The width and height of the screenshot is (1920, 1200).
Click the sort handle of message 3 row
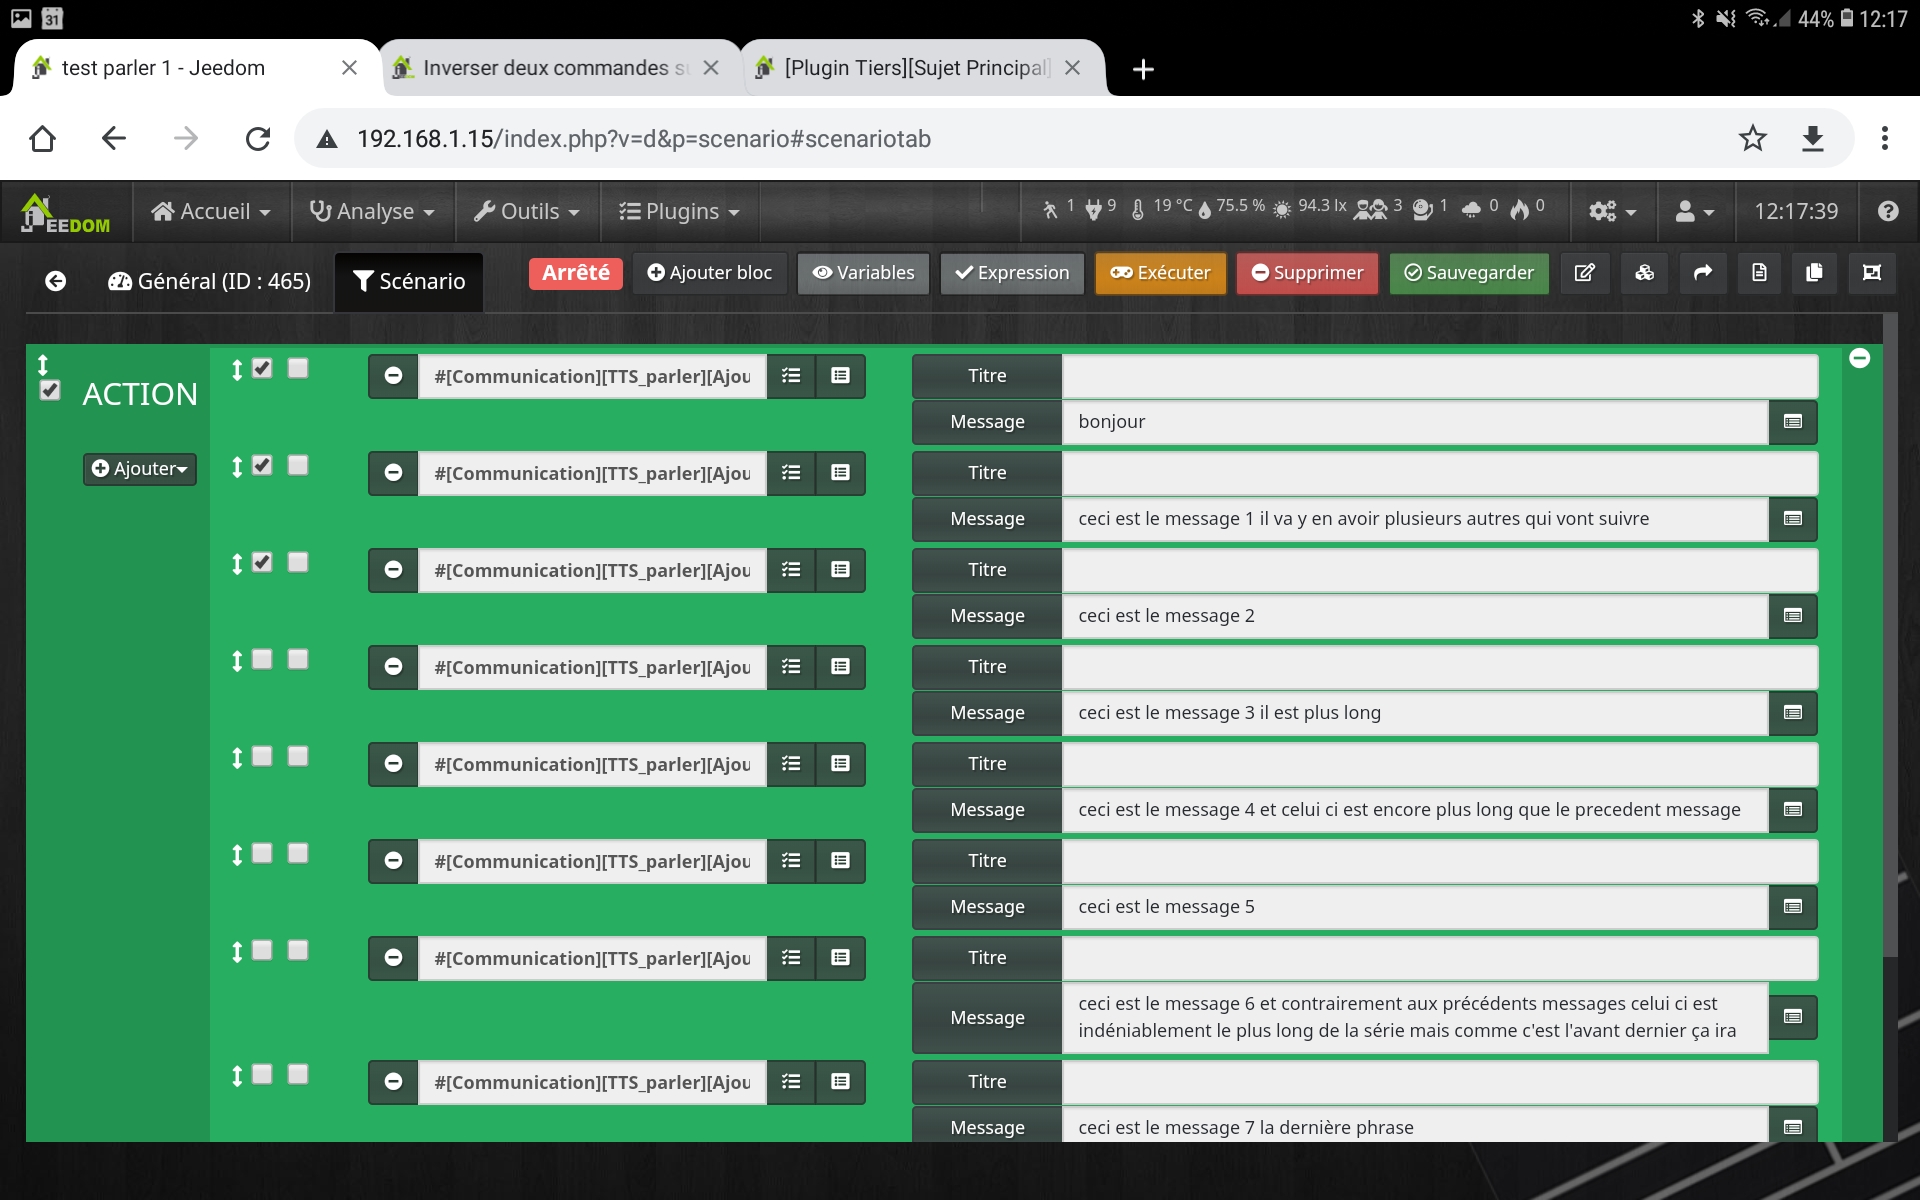(237, 660)
